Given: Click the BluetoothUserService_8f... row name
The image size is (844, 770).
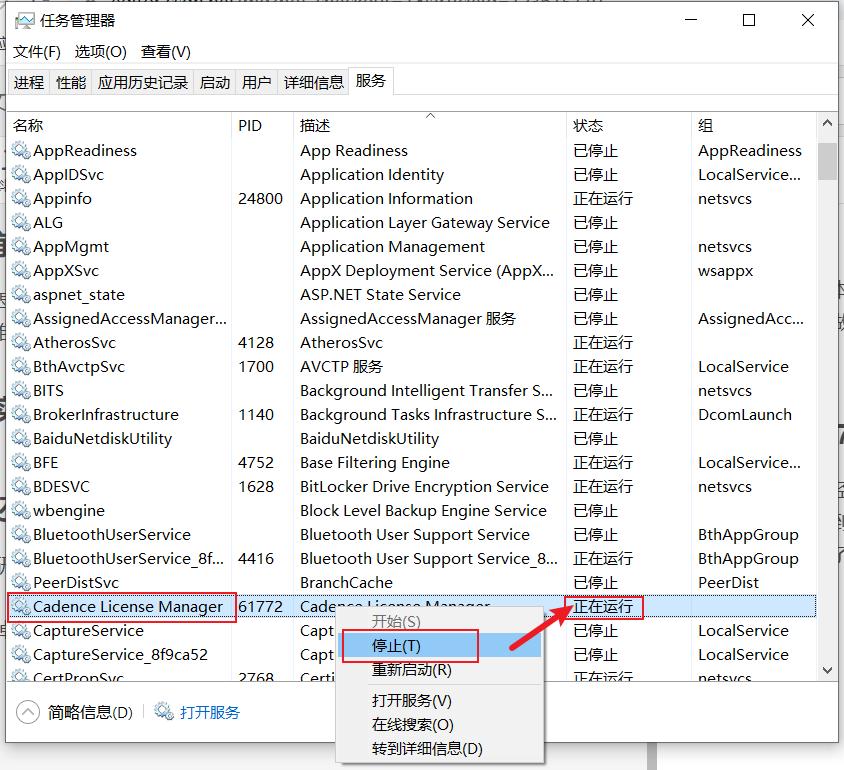Looking at the screenshot, I should point(128,559).
